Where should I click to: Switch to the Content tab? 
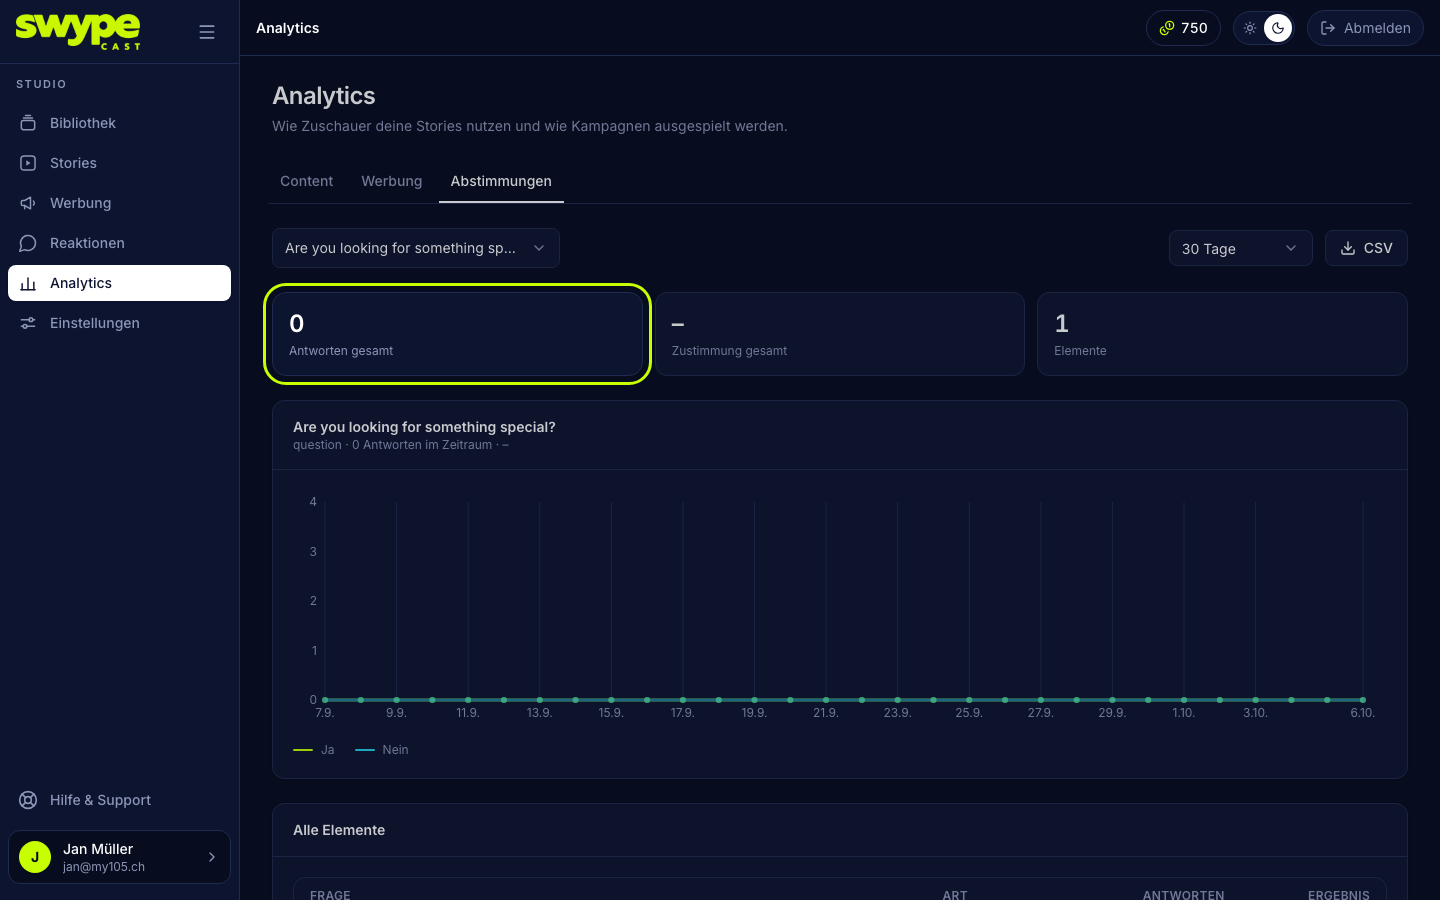[x=306, y=181]
